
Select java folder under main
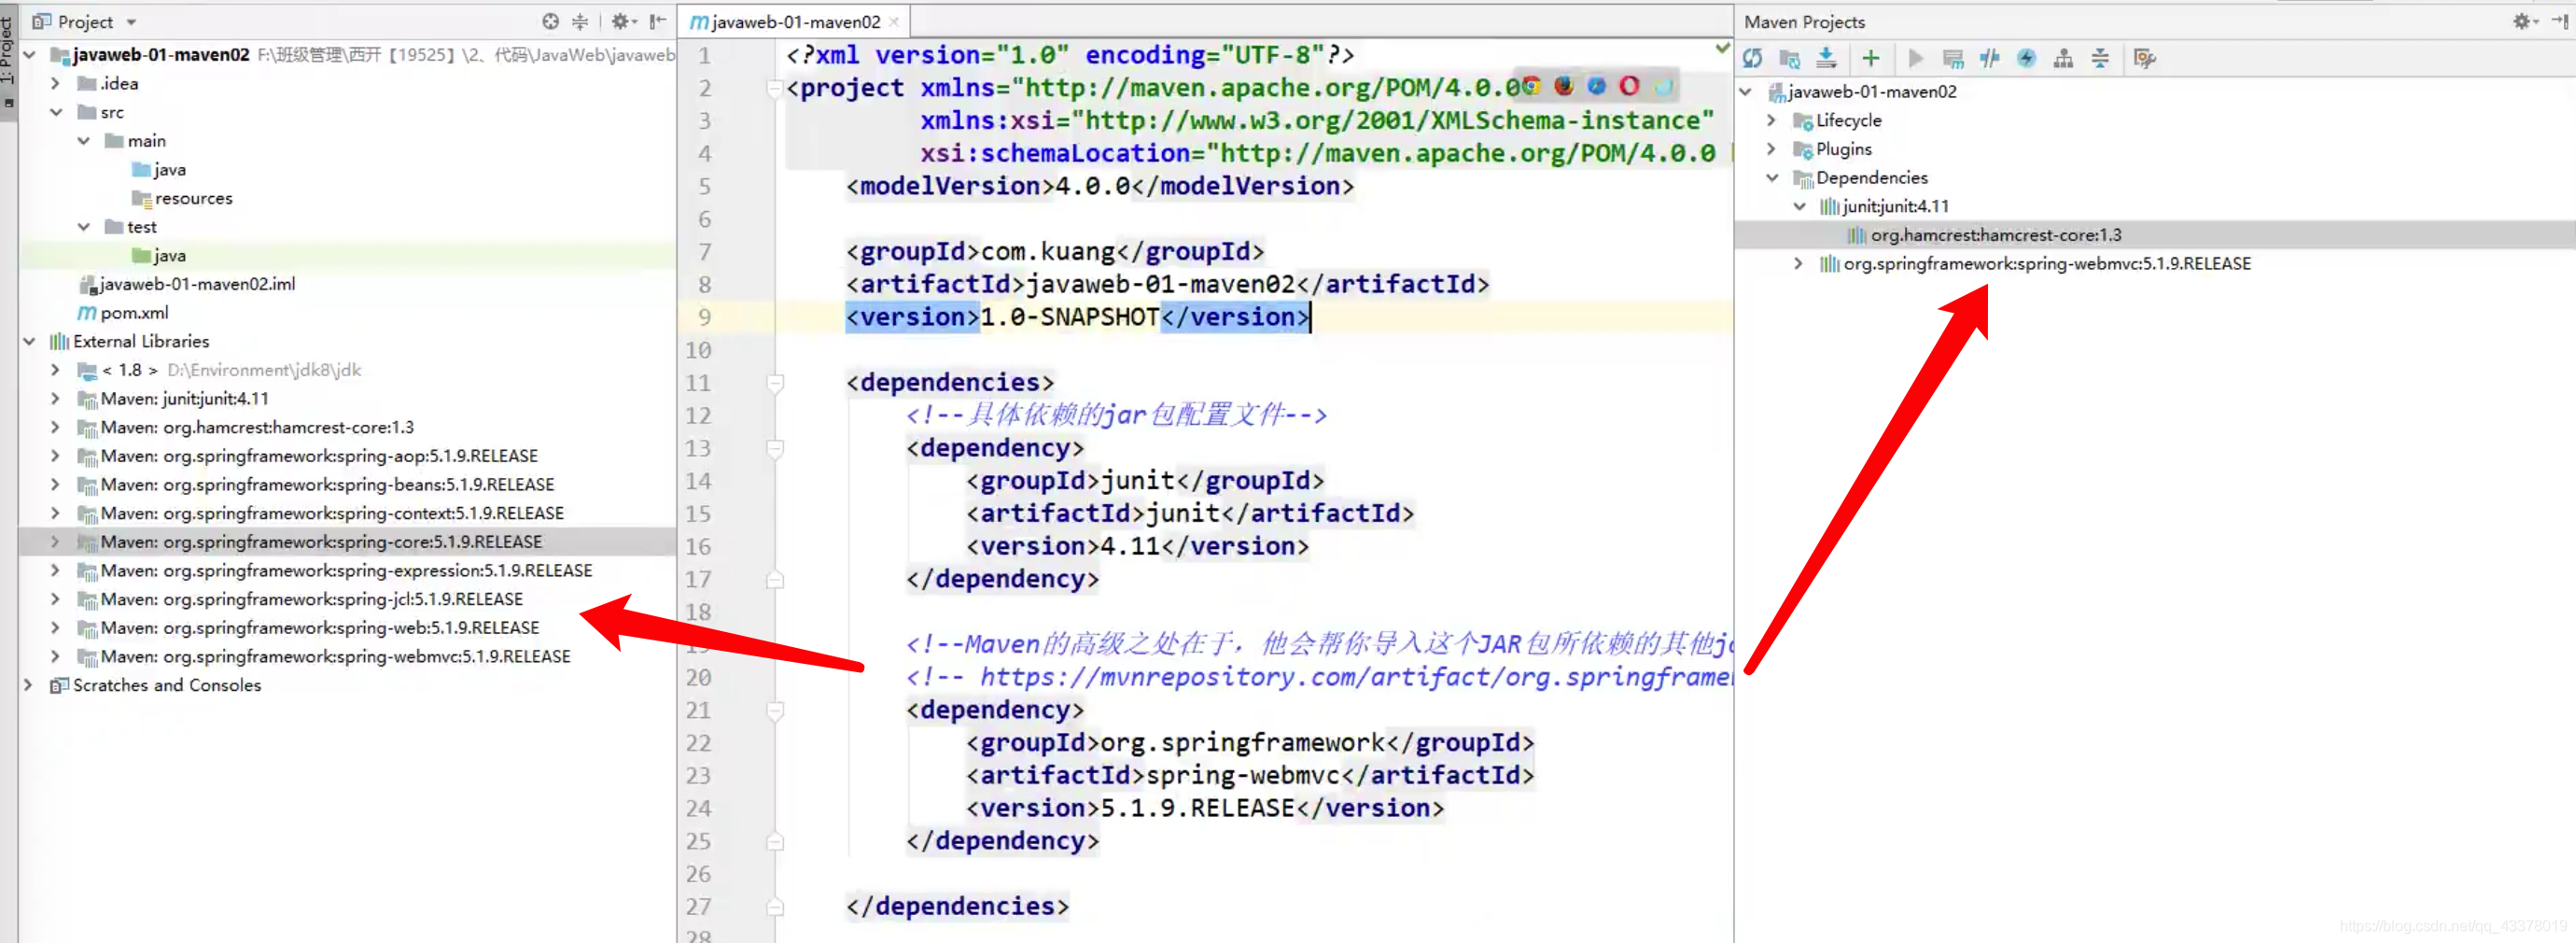(159, 170)
